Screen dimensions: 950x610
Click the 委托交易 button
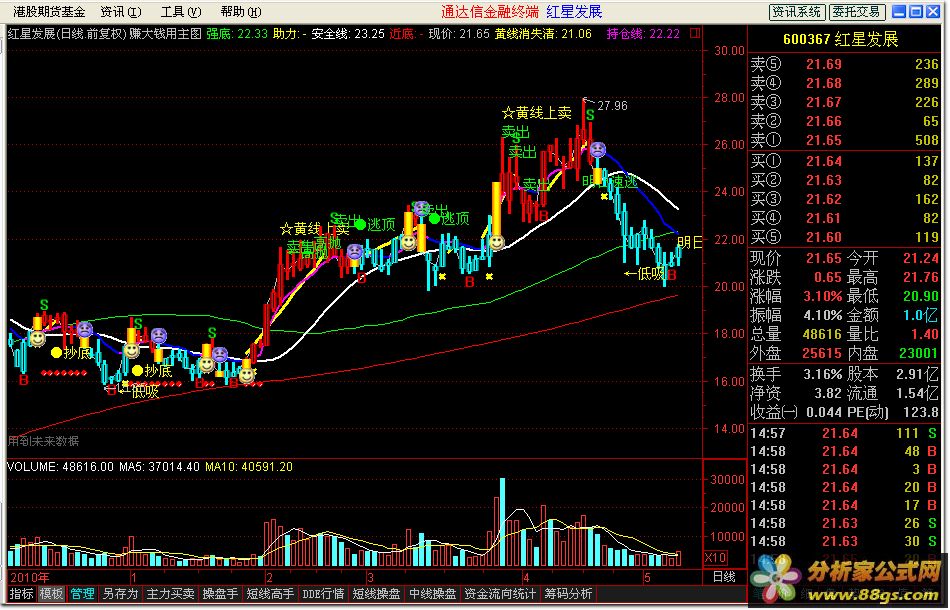click(856, 12)
